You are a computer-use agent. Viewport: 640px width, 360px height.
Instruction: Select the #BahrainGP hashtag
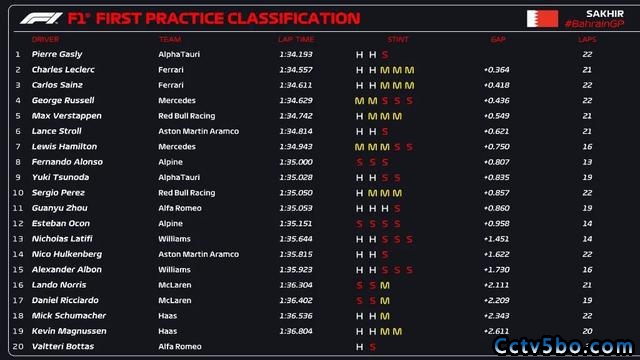click(594, 24)
